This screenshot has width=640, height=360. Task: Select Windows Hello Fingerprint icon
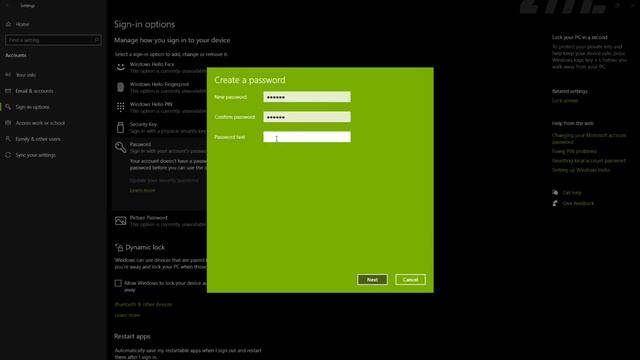[x=120, y=87]
